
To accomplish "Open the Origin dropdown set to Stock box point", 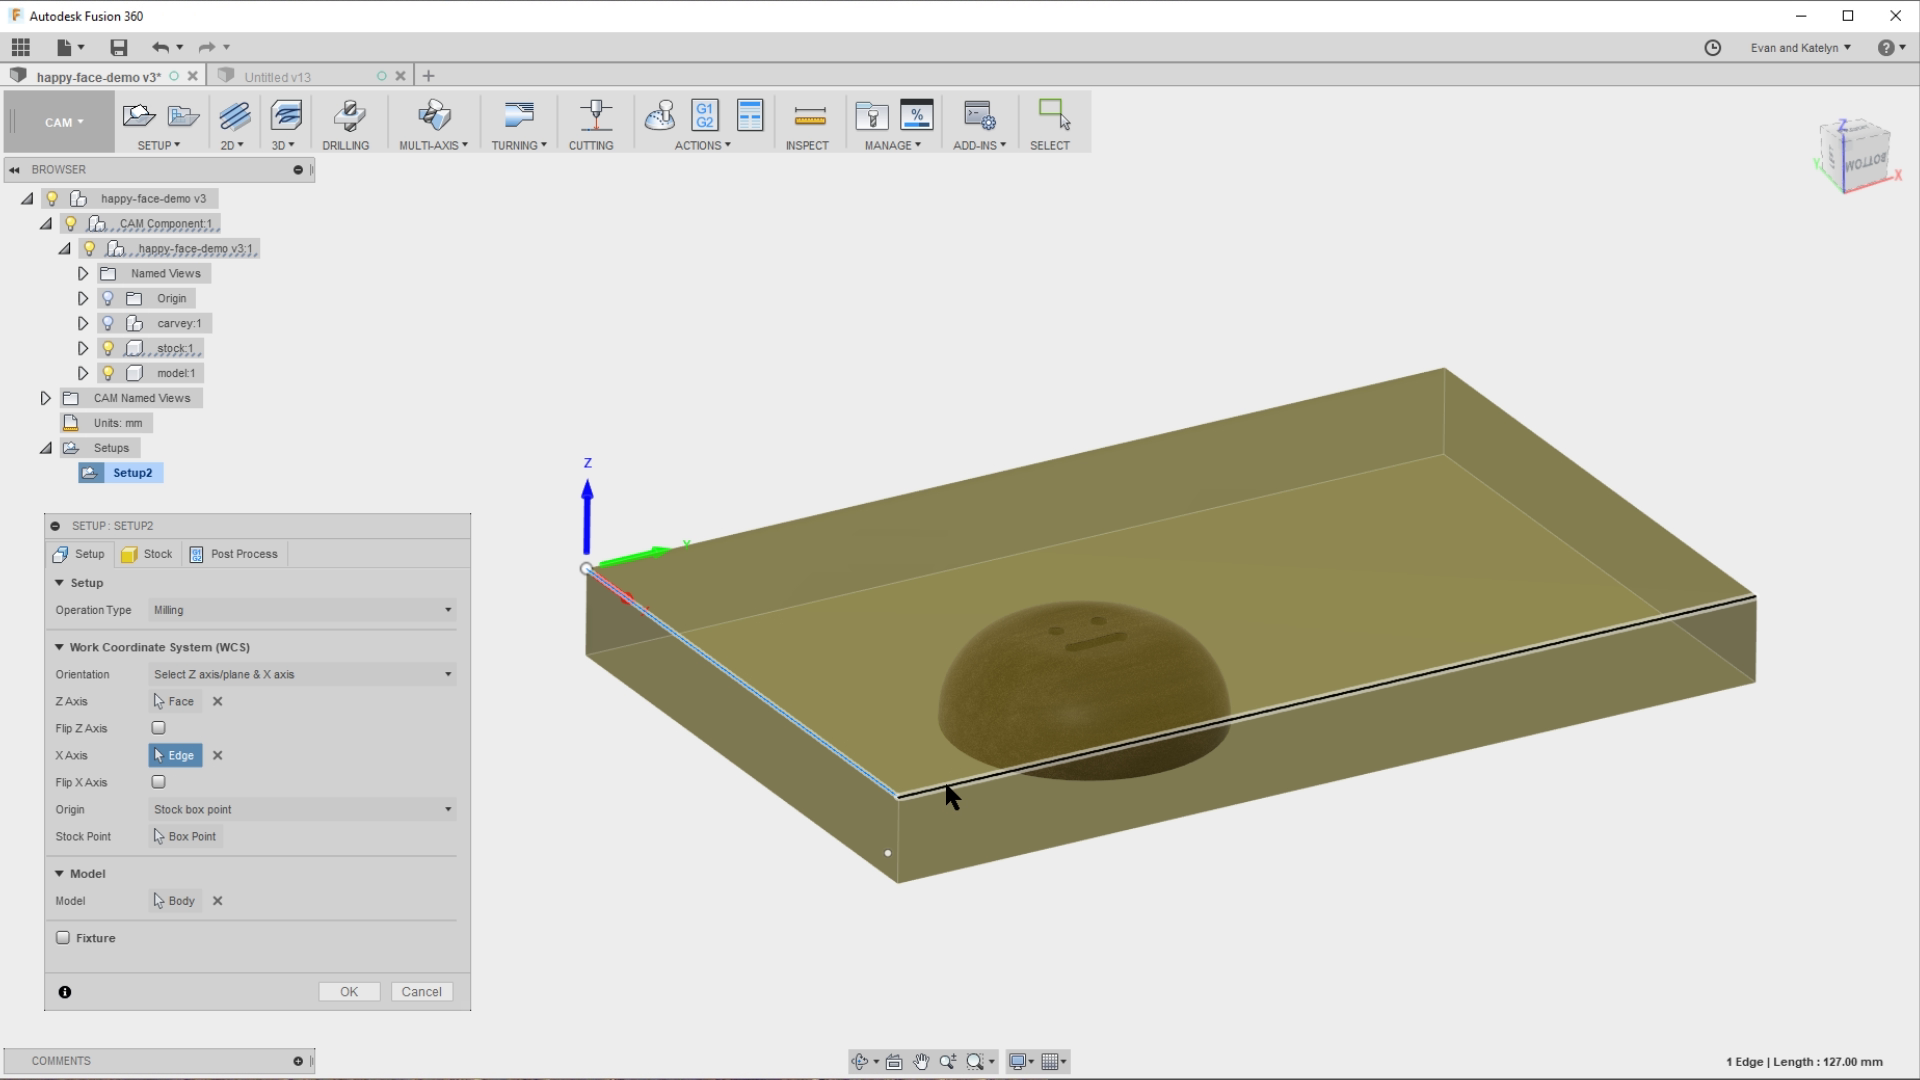I will (300, 809).
